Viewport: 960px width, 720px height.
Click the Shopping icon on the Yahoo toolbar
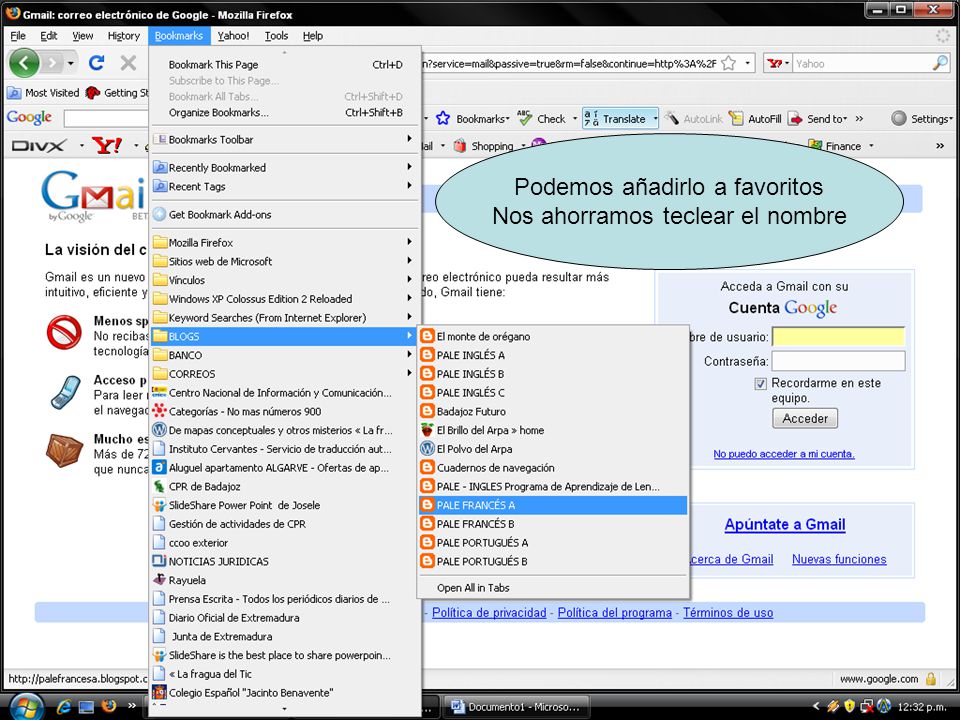[x=460, y=146]
